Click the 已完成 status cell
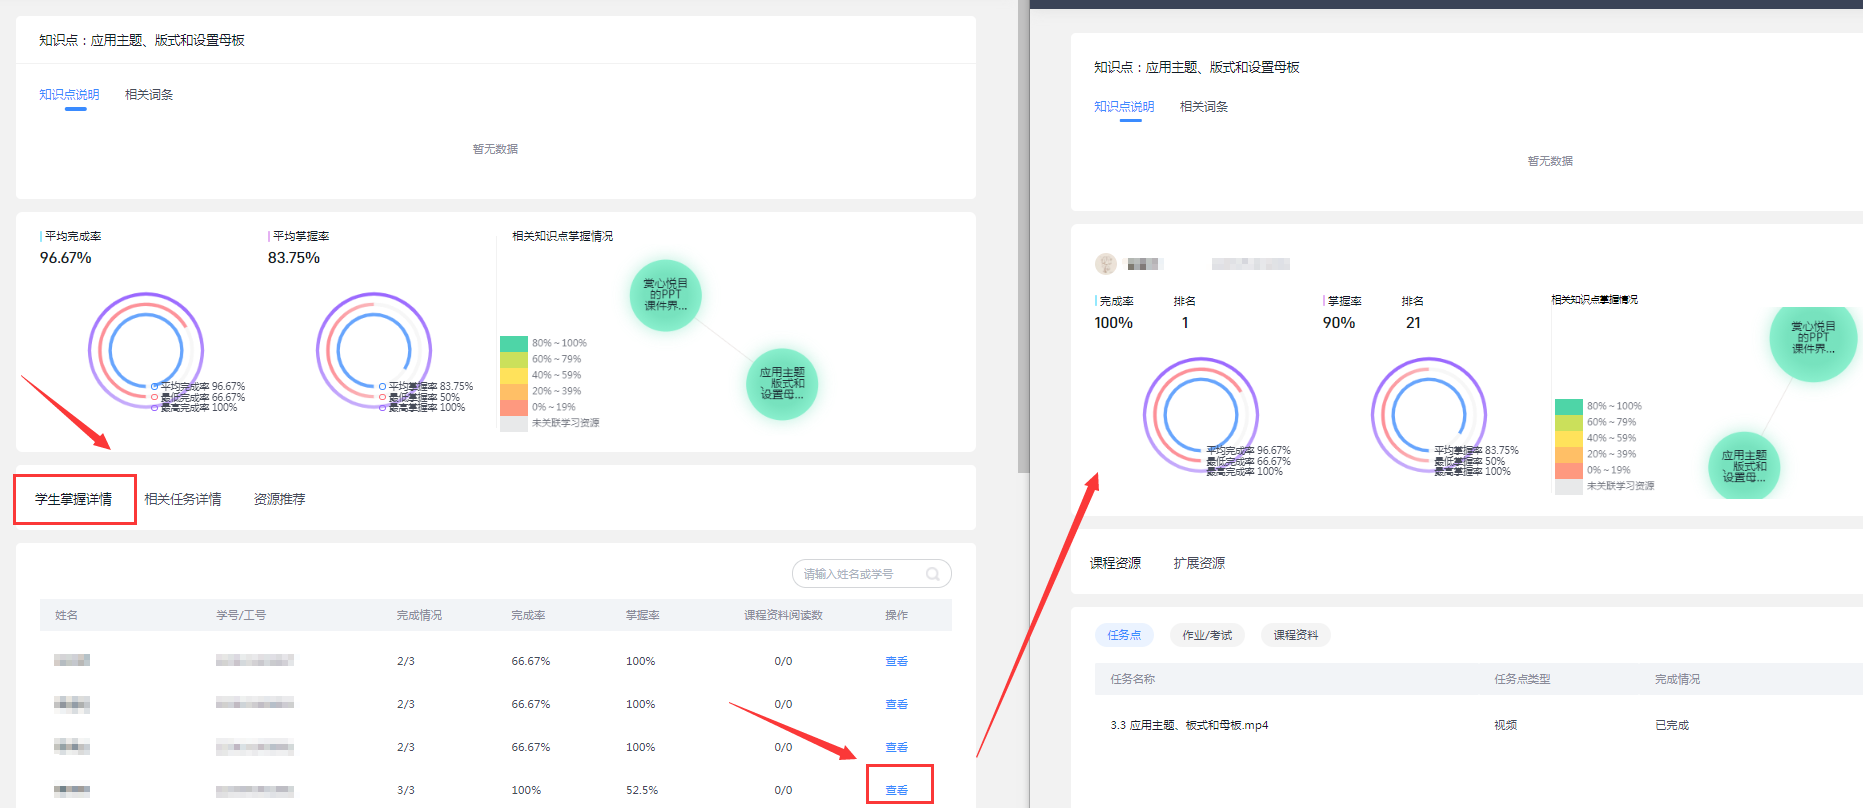This screenshot has height=808, width=1863. coord(1672,725)
